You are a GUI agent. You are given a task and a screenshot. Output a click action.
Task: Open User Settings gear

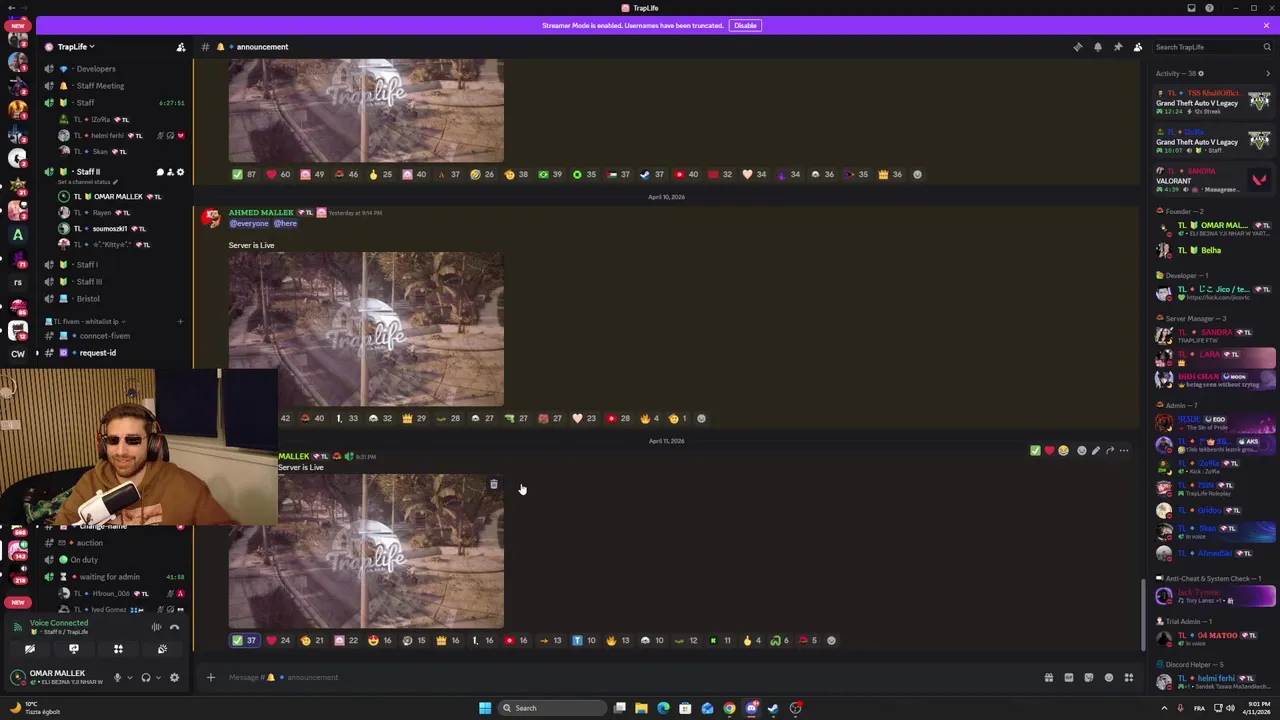[x=174, y=678]
